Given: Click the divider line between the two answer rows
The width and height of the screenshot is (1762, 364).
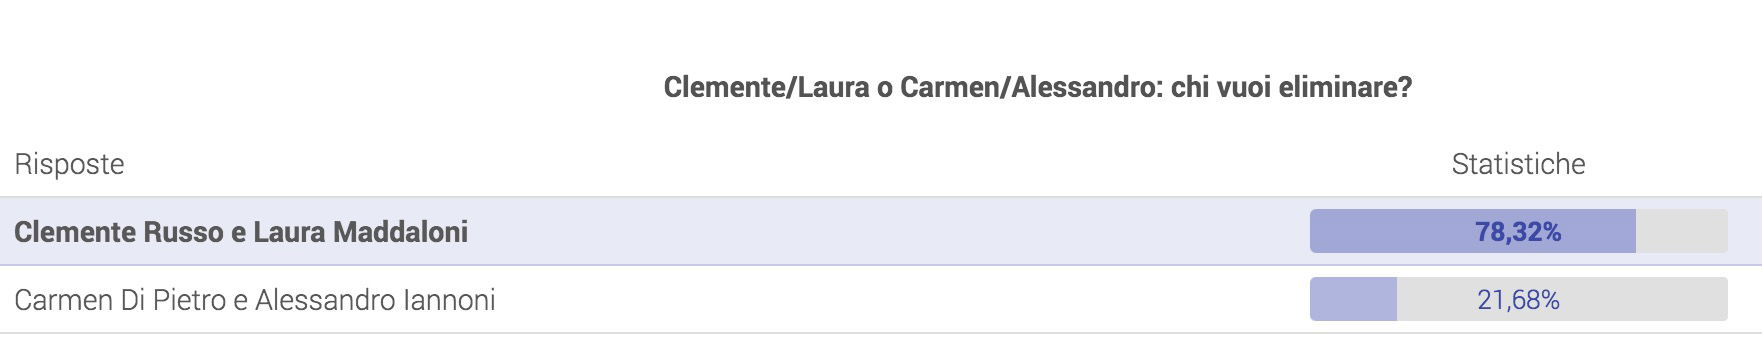Looking at the screenshot, I should [881, 265].
